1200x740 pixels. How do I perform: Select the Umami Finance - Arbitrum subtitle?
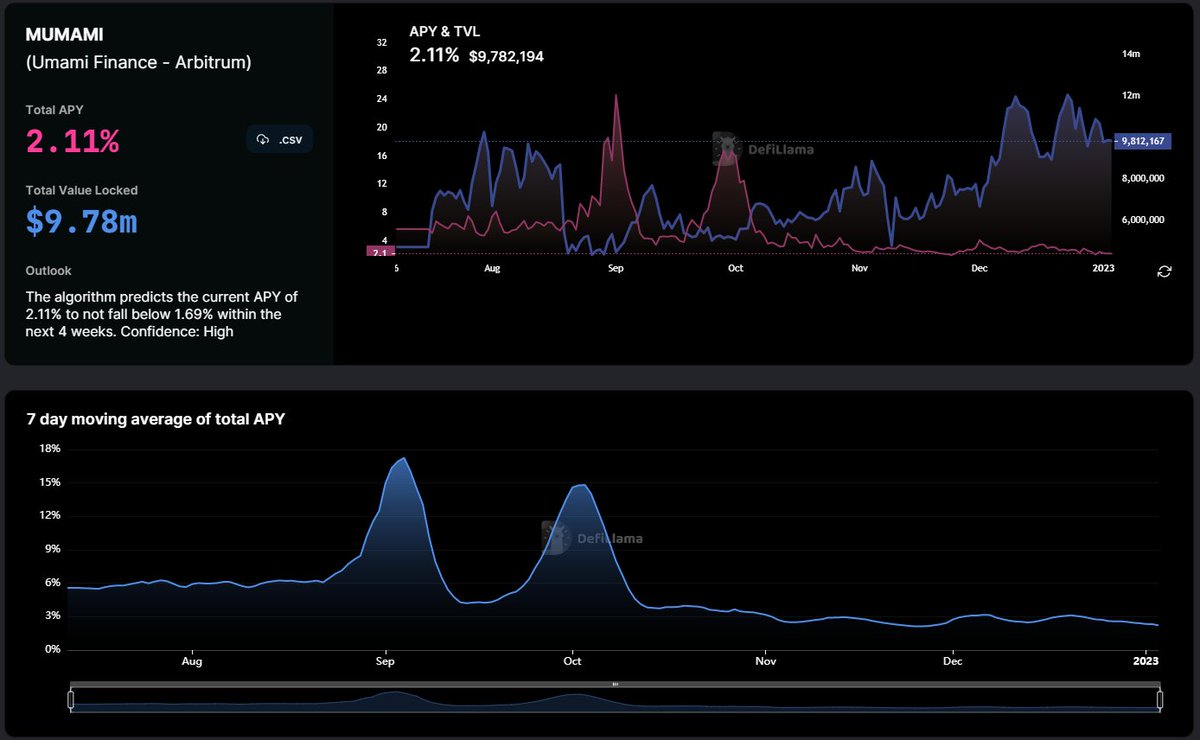point(138,62)
